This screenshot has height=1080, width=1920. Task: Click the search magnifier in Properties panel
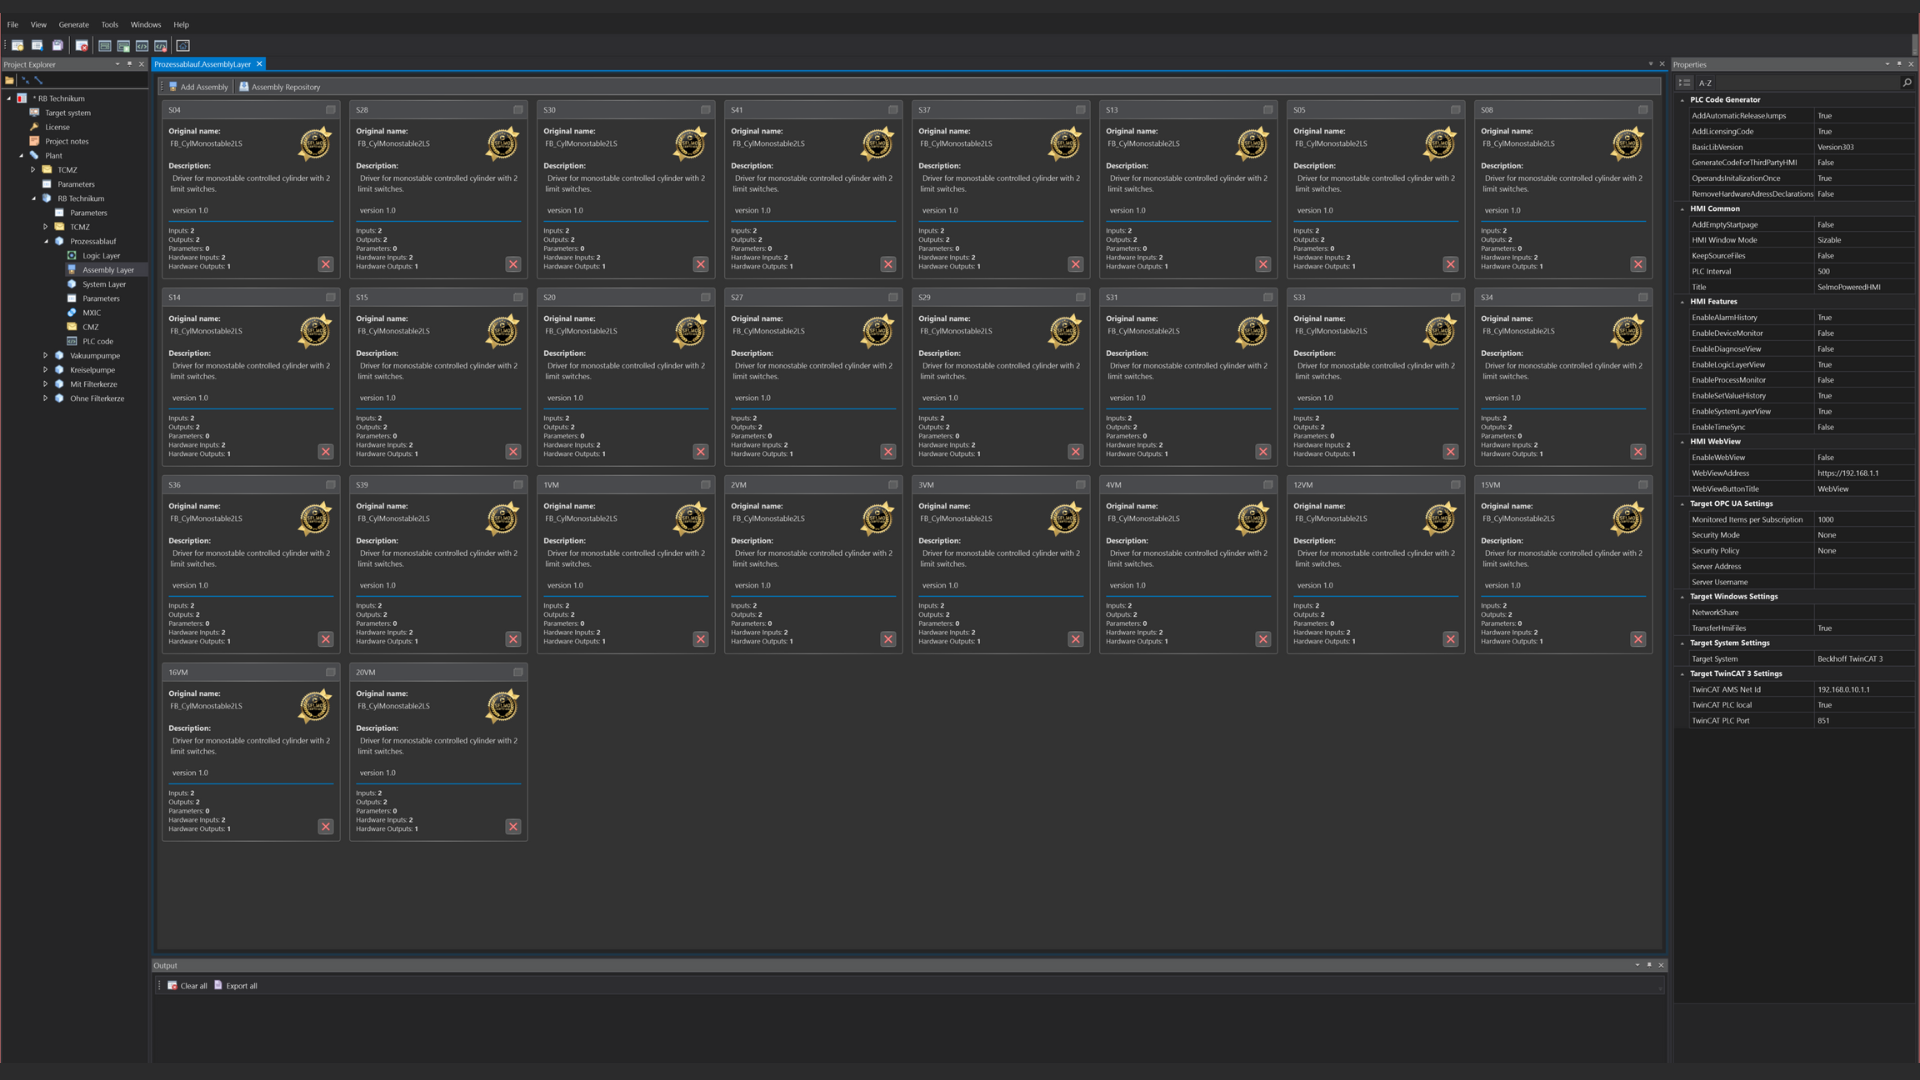1907,83
